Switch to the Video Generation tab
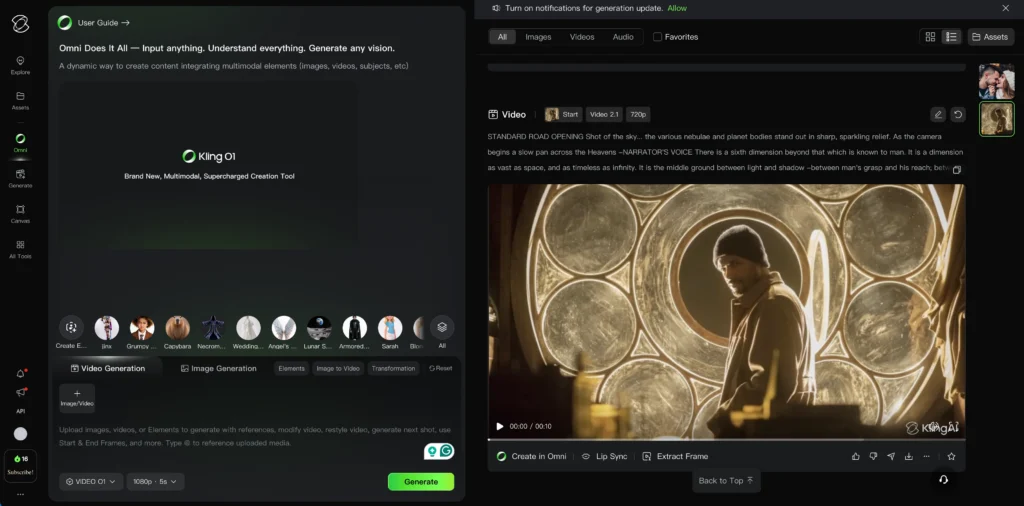Viewport: 1024px width, 506px height. tap(108, 368)
